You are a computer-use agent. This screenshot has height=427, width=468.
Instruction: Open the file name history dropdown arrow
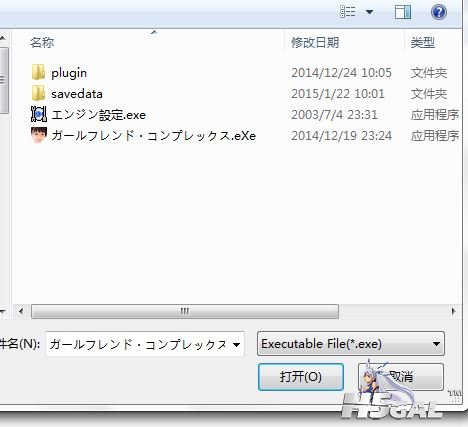click(237, 344)
